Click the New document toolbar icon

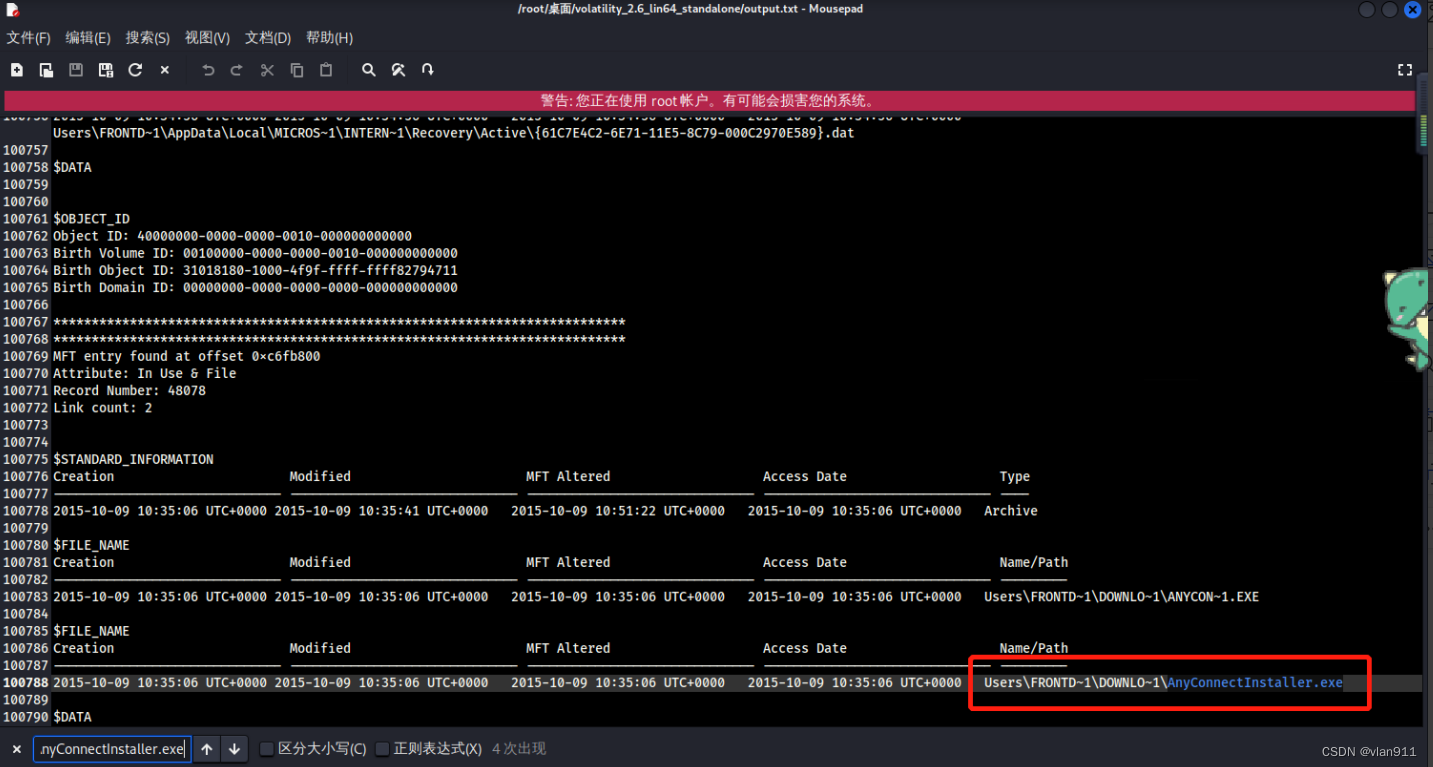(x=17, y=70)
